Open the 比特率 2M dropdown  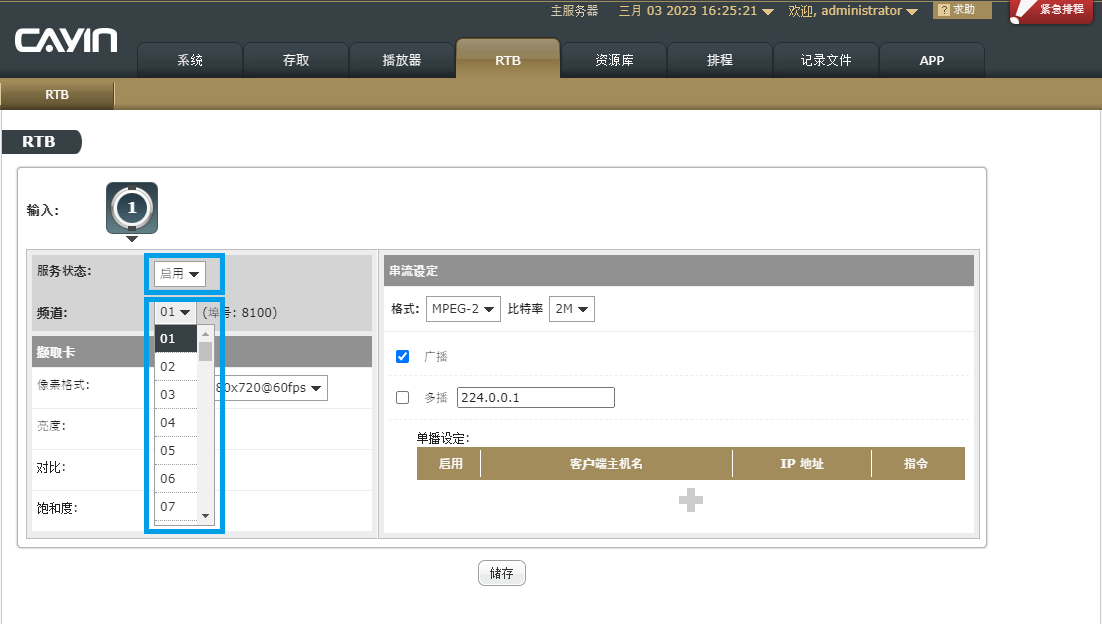pos(572,309)
